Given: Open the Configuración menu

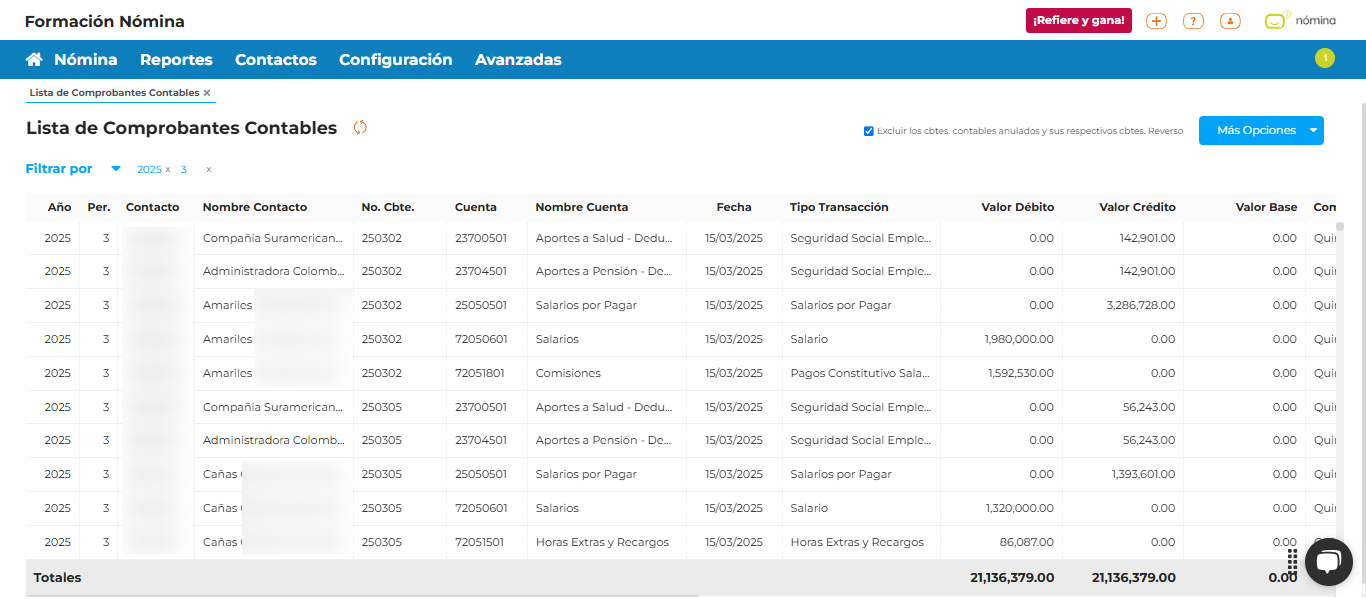Looking at the screenshot, I should pyautogui.click(x=395, y=60).
